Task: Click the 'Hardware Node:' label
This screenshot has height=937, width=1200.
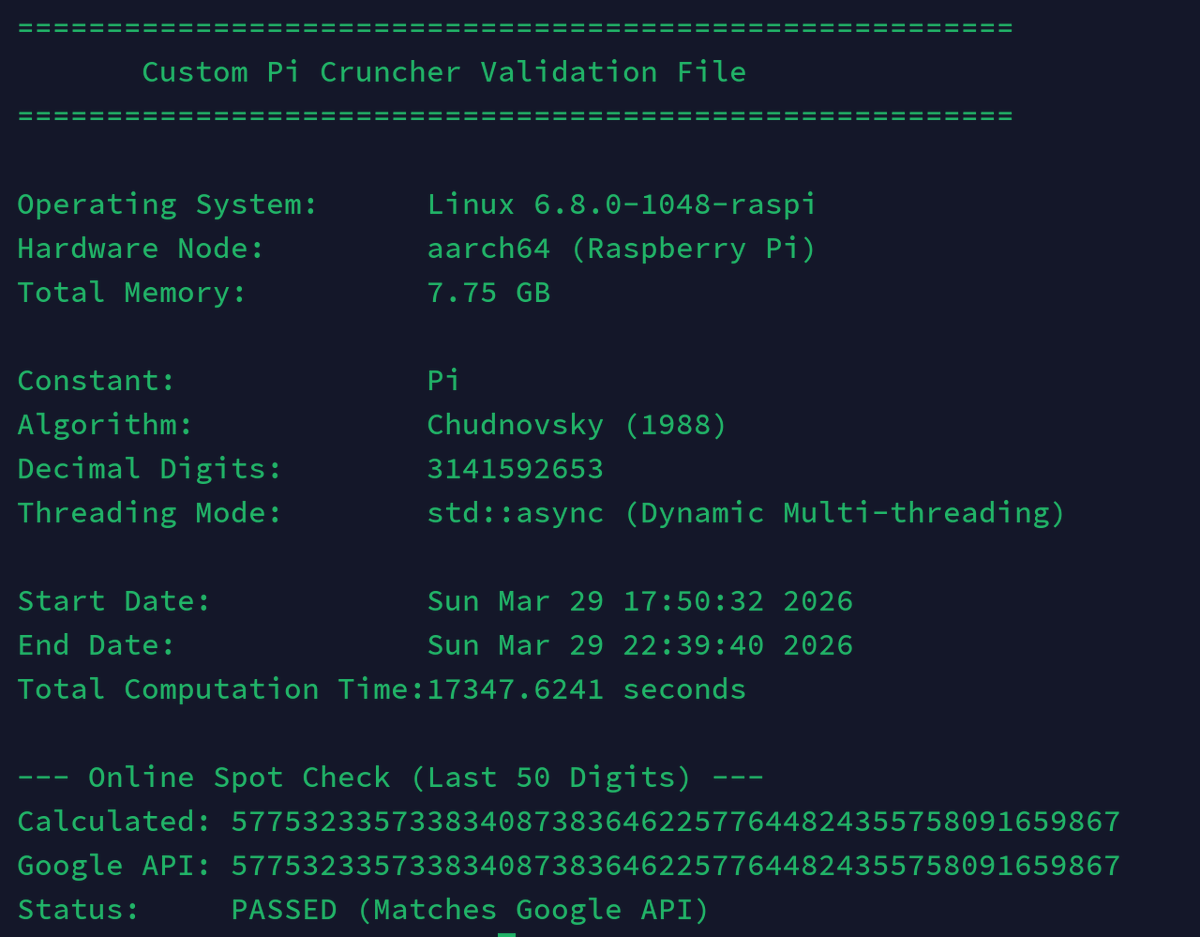Action: [x=141, y=248]
